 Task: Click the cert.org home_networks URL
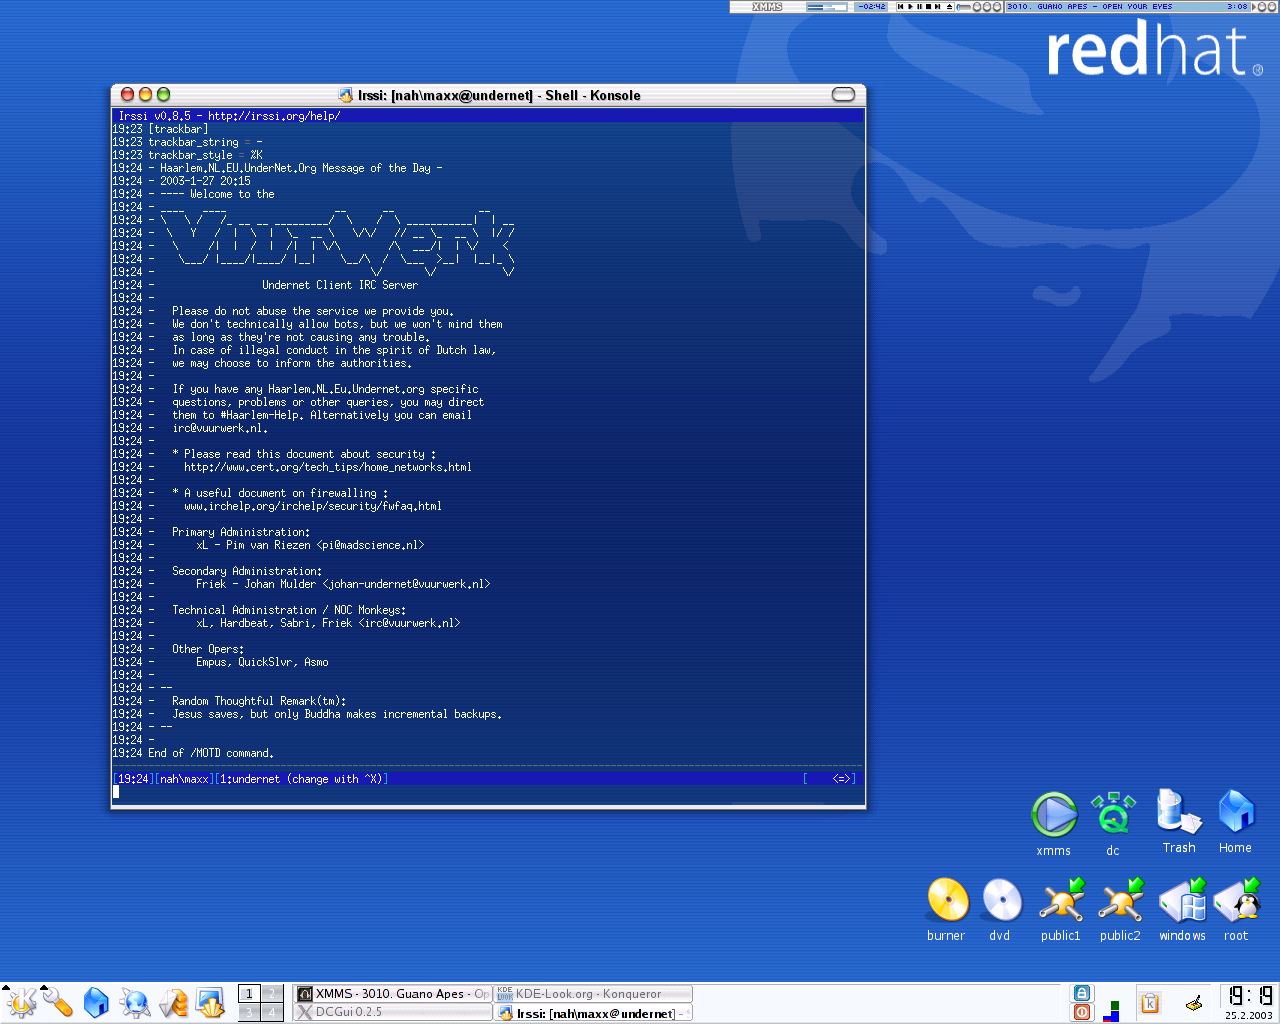(x=328, y=467)
